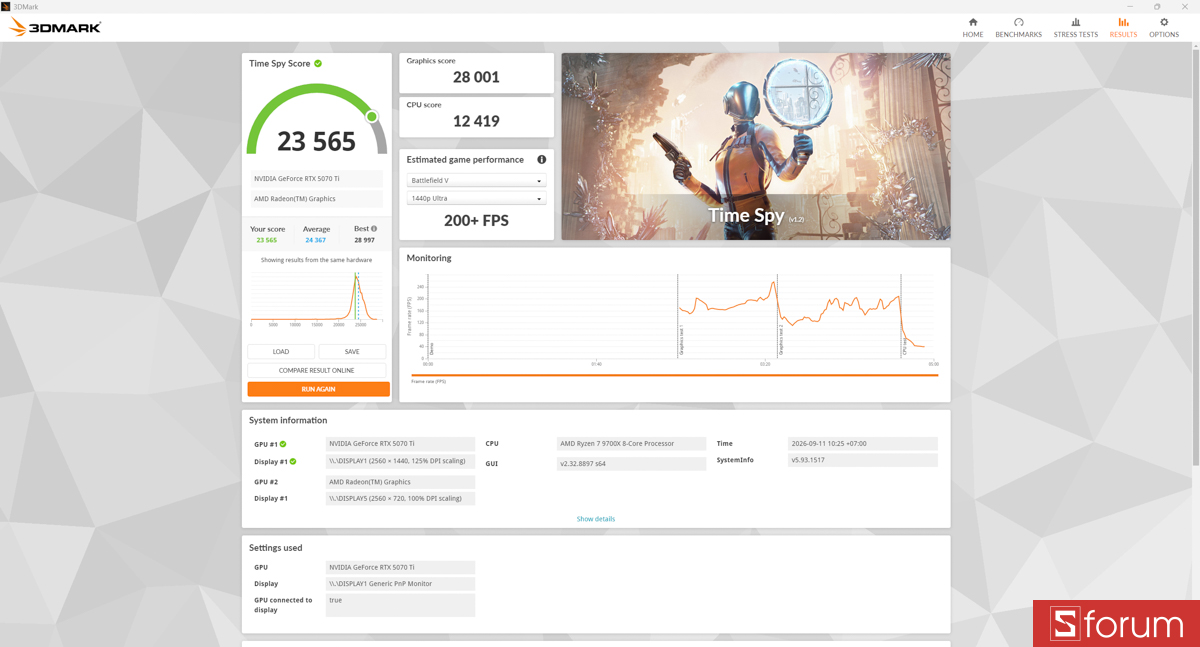
Task: Click the 200+ FPS estimate
Action: tap(476, 221)
